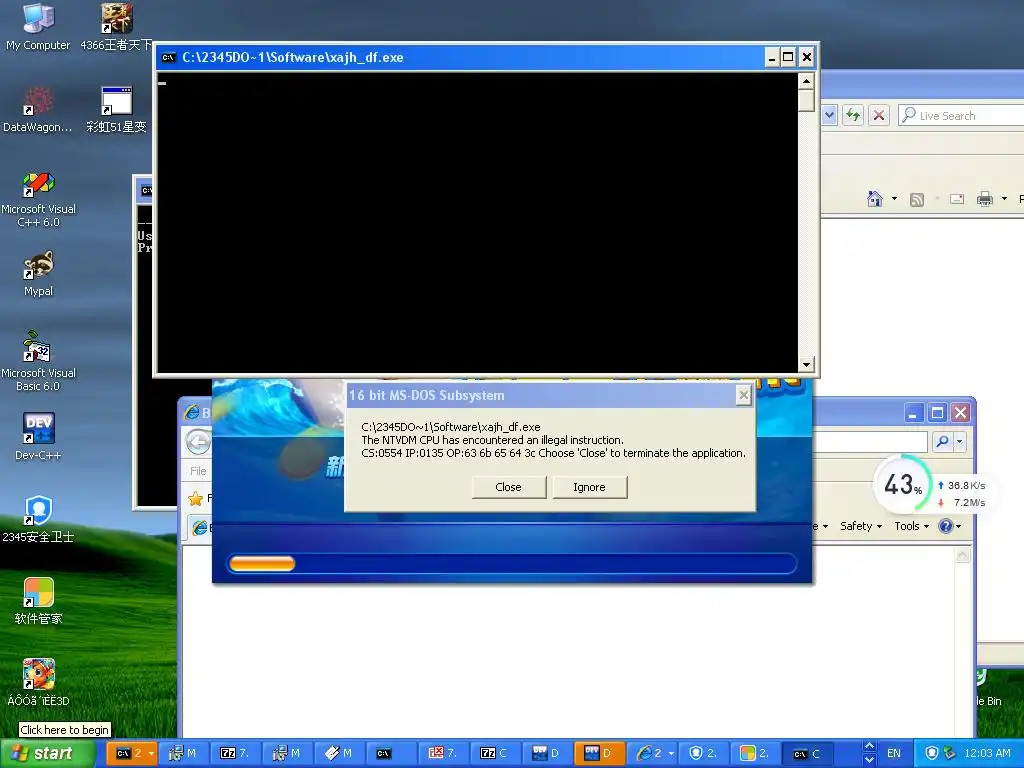Click the Read Mail envelope icon
The width and height of the screenshot is (1024, 768).
(957, 199)
